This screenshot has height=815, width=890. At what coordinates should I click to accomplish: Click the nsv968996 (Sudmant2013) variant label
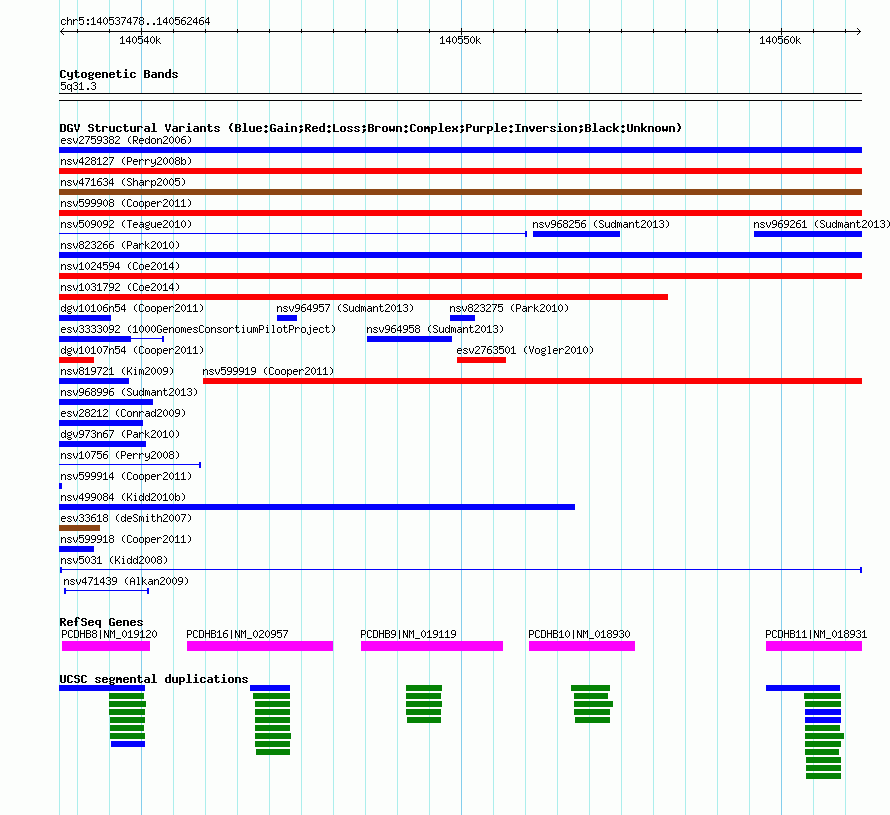(129, 392)
